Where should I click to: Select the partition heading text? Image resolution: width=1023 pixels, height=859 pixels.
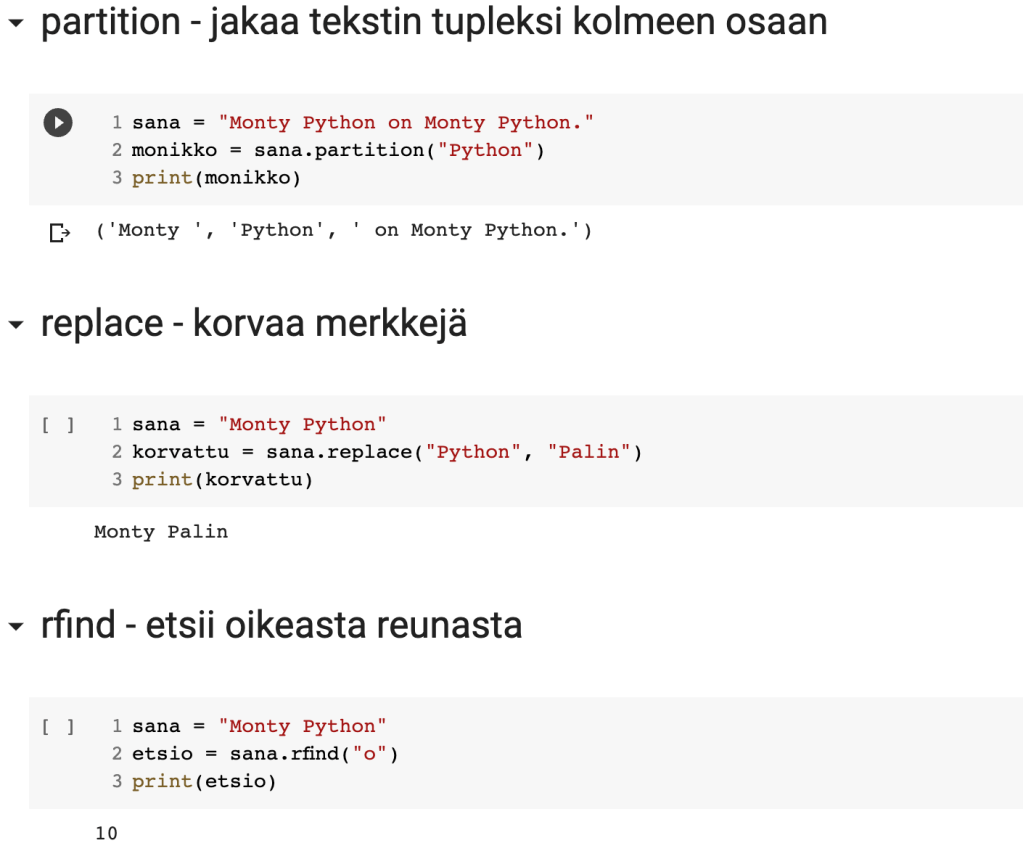coord(433,22)
